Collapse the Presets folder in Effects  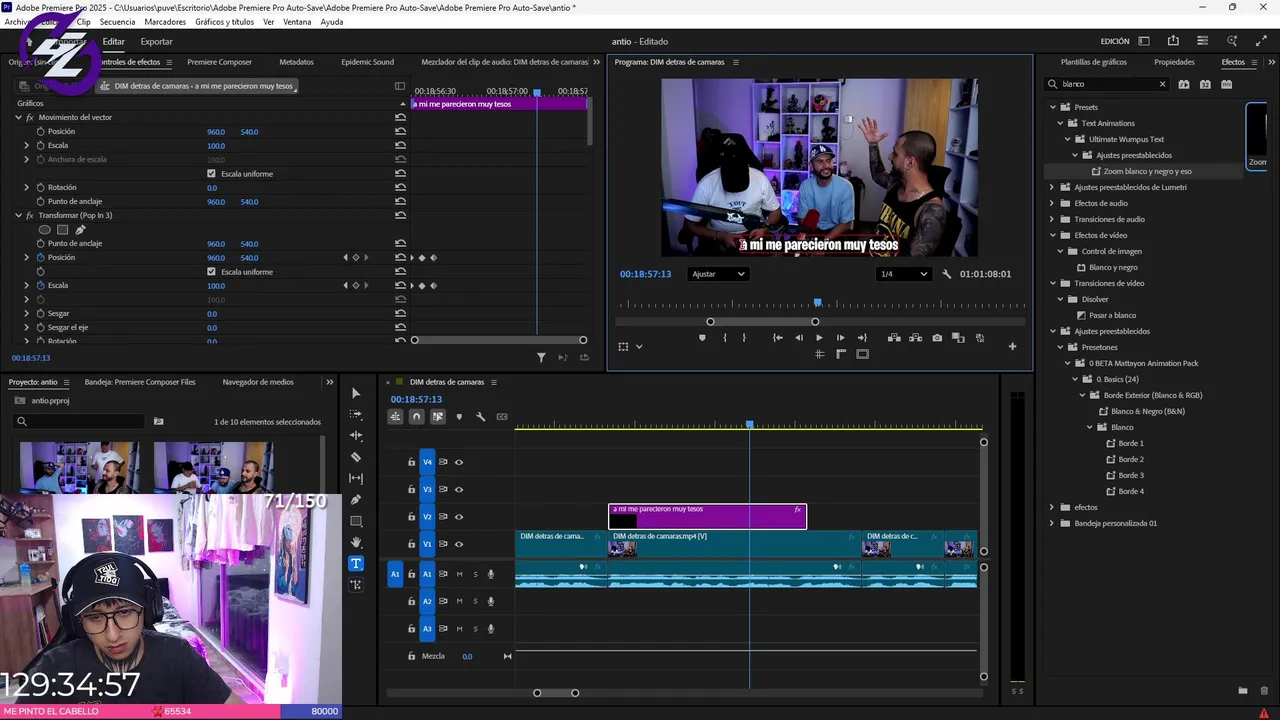[1052, 107]
